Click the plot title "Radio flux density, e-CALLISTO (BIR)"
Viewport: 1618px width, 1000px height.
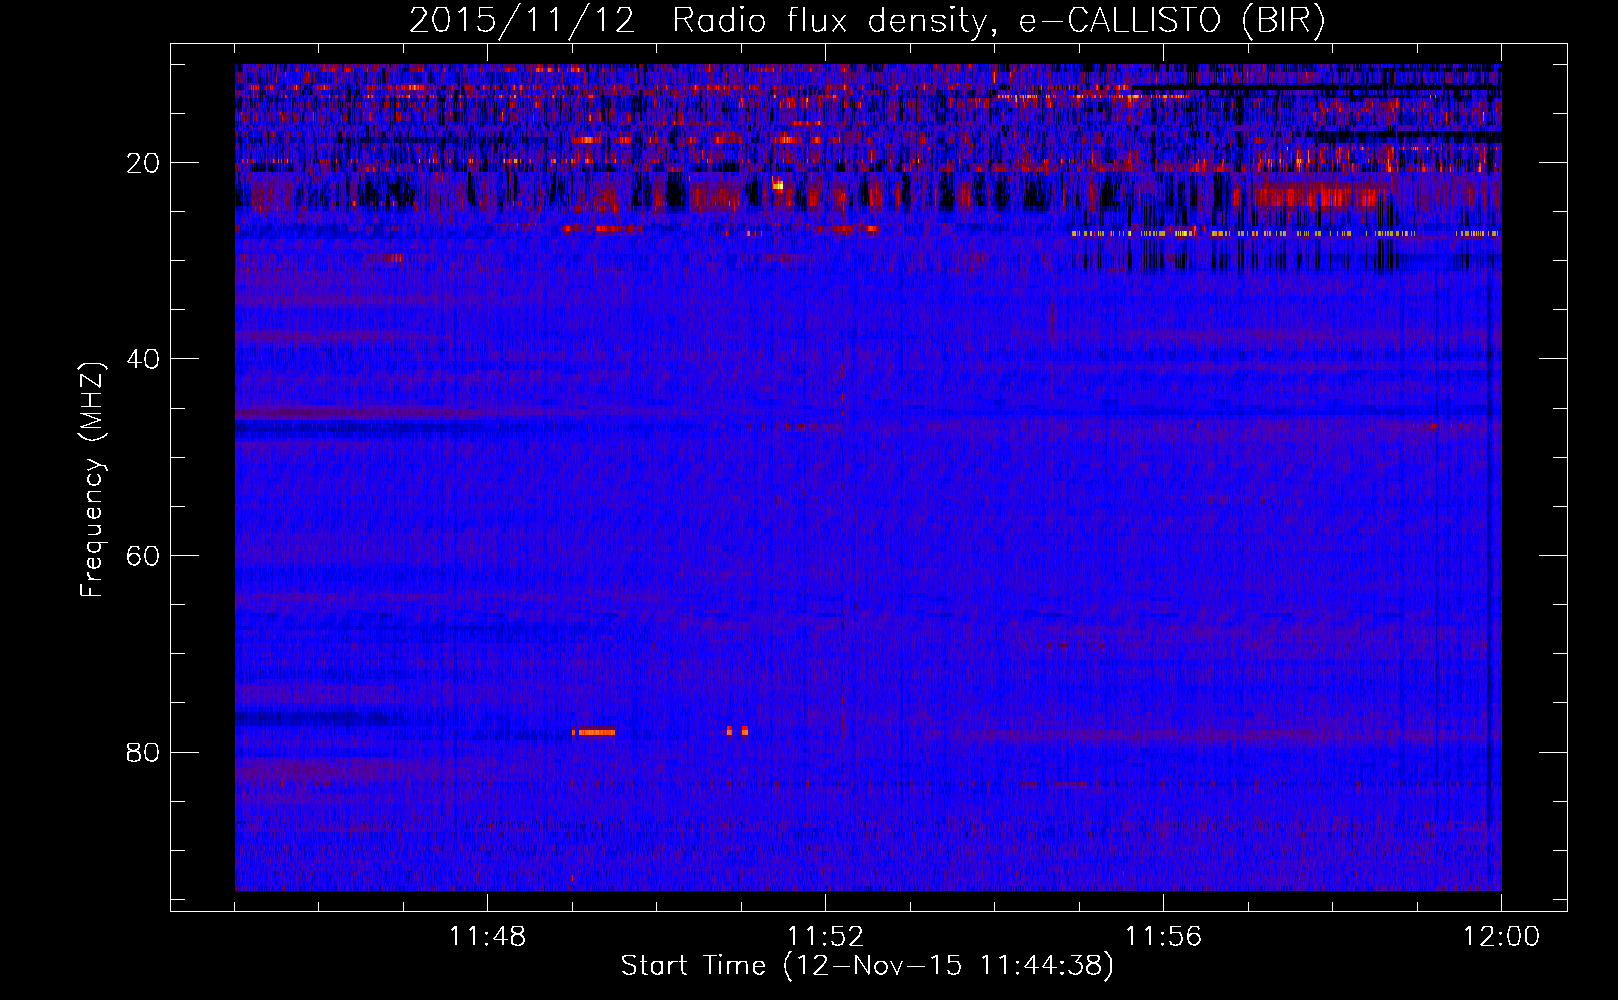click(x=999, y=20)
